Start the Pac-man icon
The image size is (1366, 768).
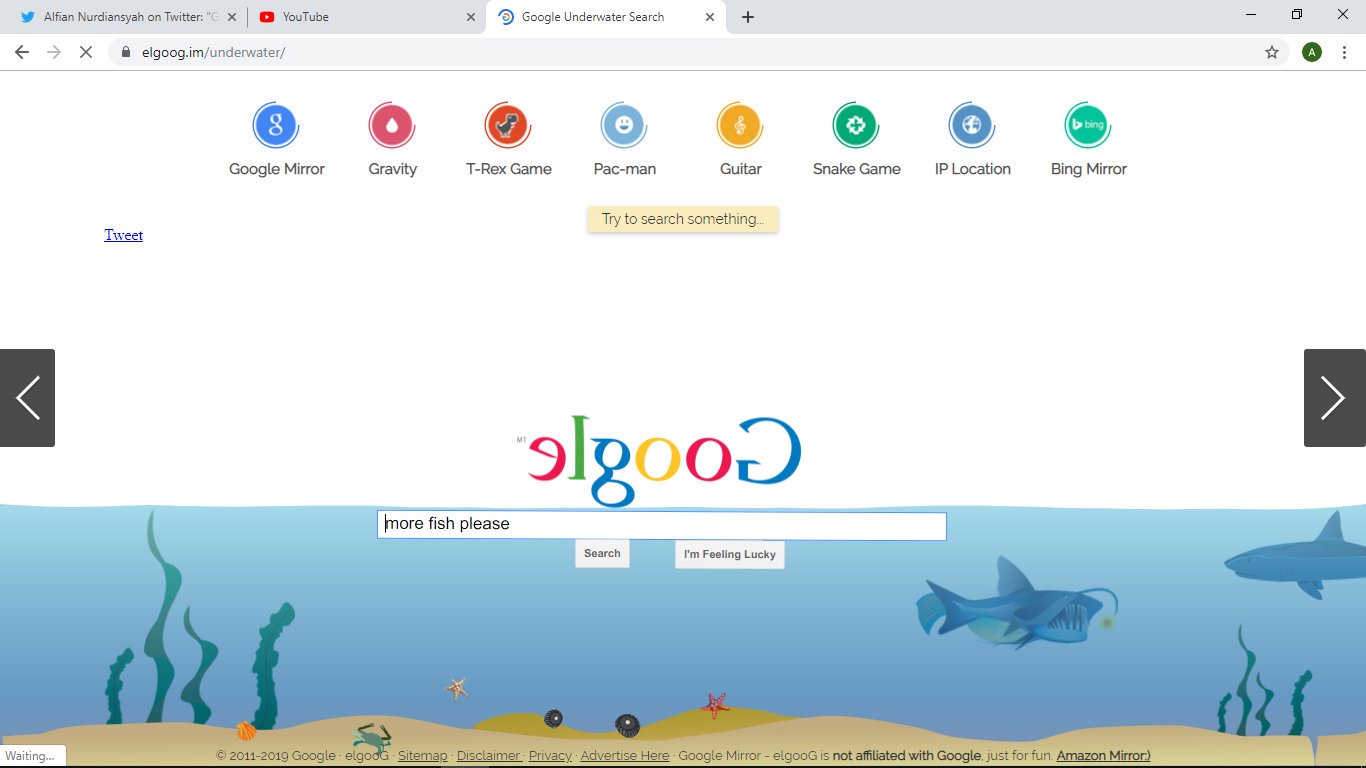[624, 126]
